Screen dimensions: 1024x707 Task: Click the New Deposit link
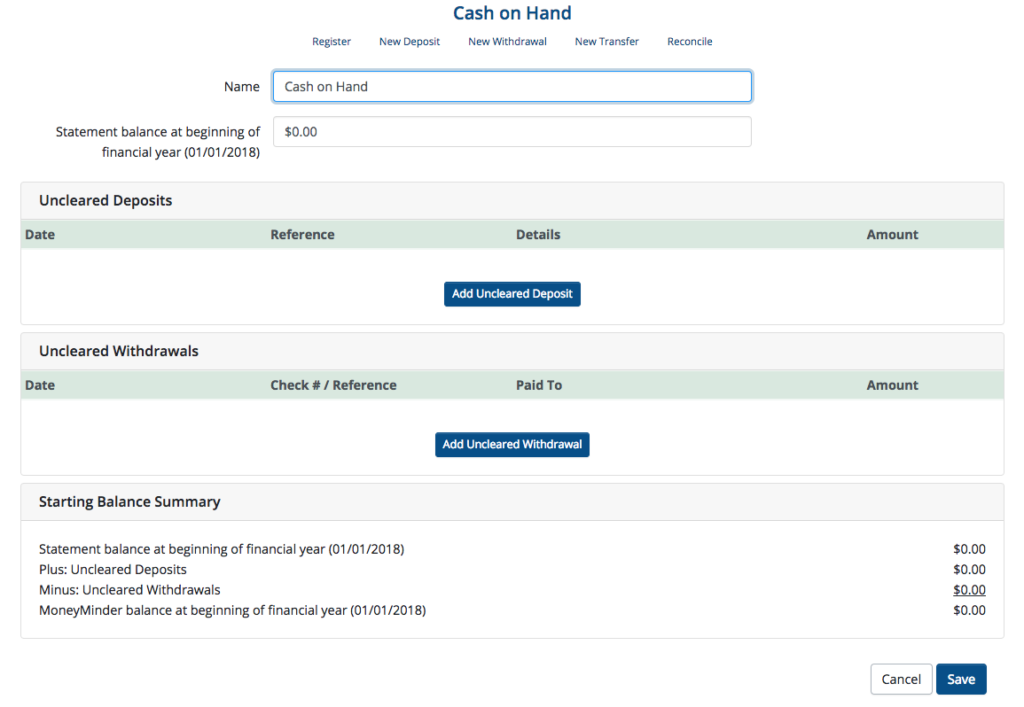point(409,42)
